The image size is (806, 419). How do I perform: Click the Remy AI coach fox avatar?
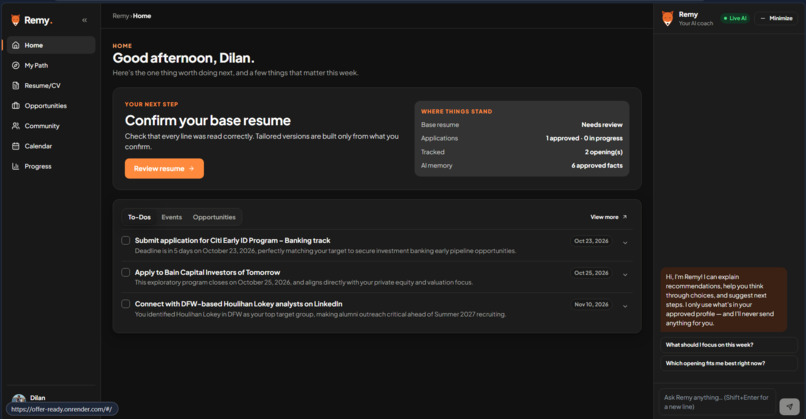tap(667, 19)
